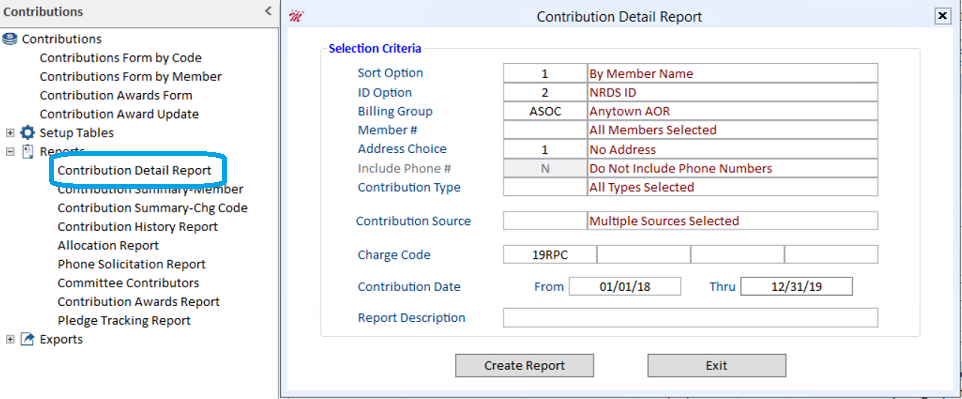Screen dimensions: 962x399
Task: Click the Report Description text field
Action: [x=690, y=318]
